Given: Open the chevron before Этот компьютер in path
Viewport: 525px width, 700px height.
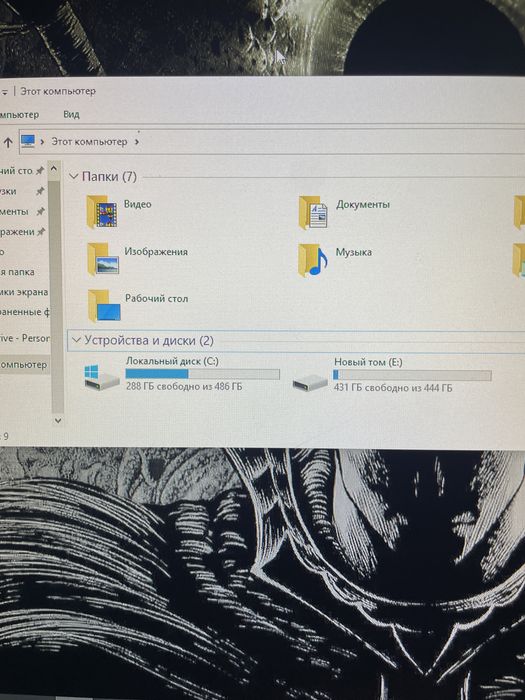Looking at the screenshot, I should (42, 142).
